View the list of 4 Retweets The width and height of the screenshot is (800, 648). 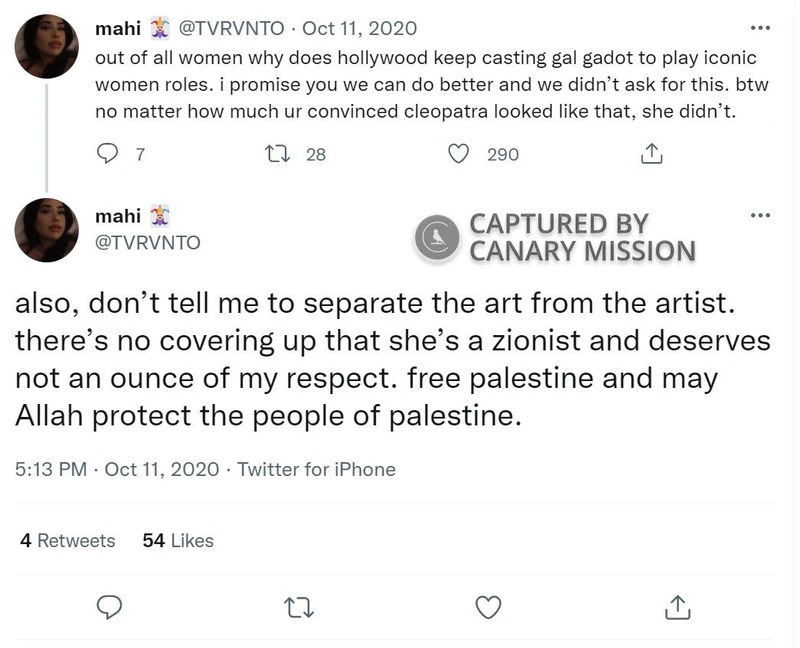coord(67,540)
